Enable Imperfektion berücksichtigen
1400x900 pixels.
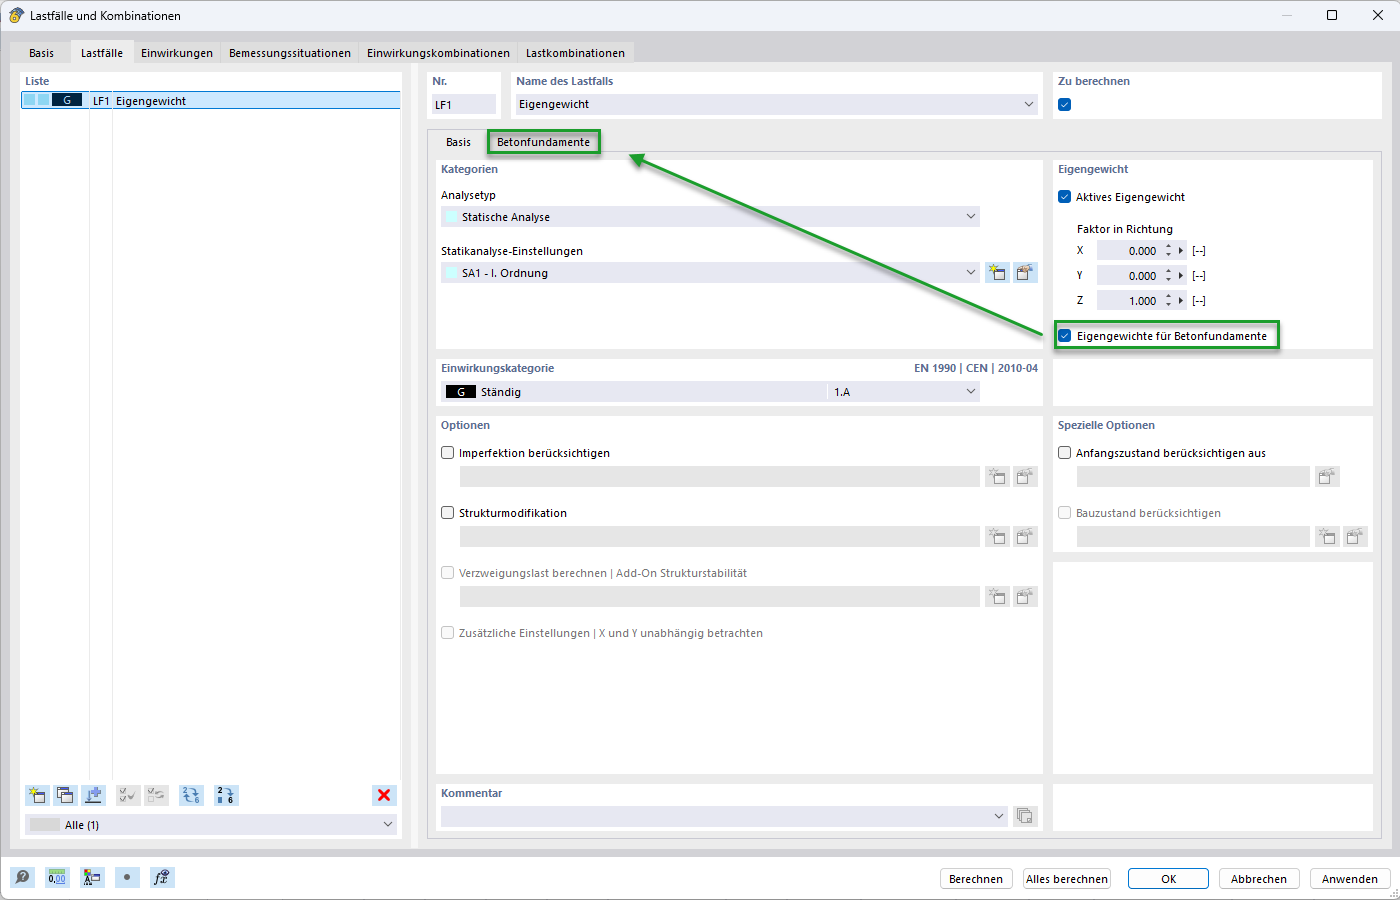click(448, 453)
